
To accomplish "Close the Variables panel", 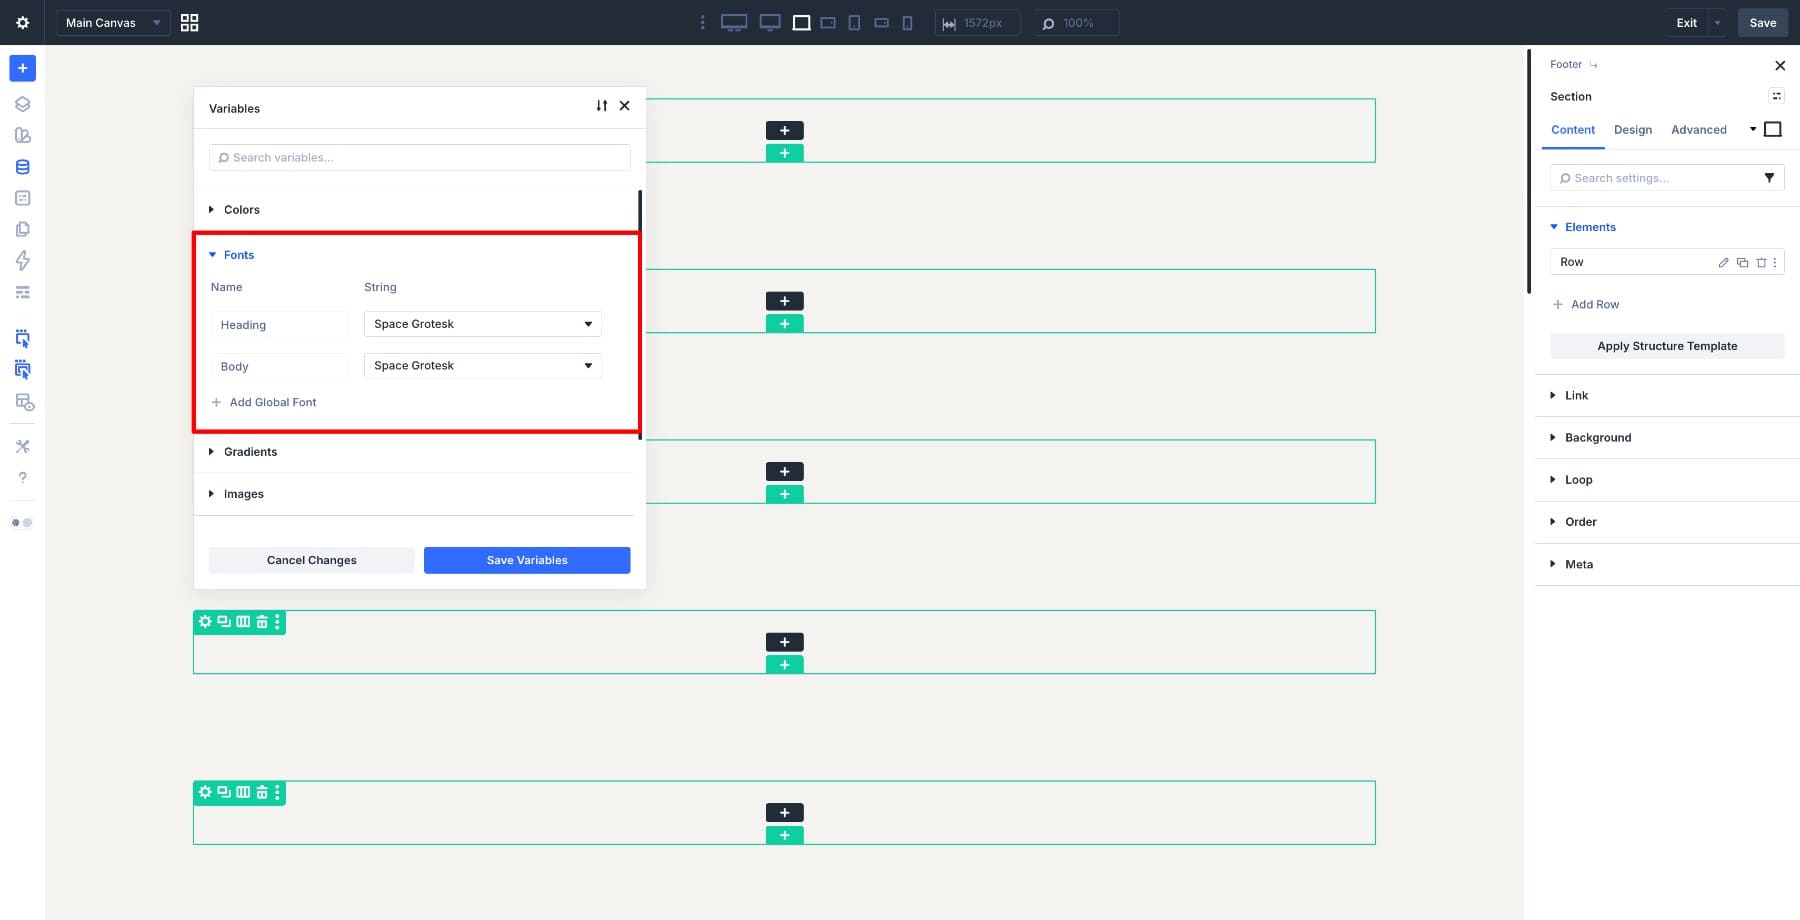I will (624, 106).
